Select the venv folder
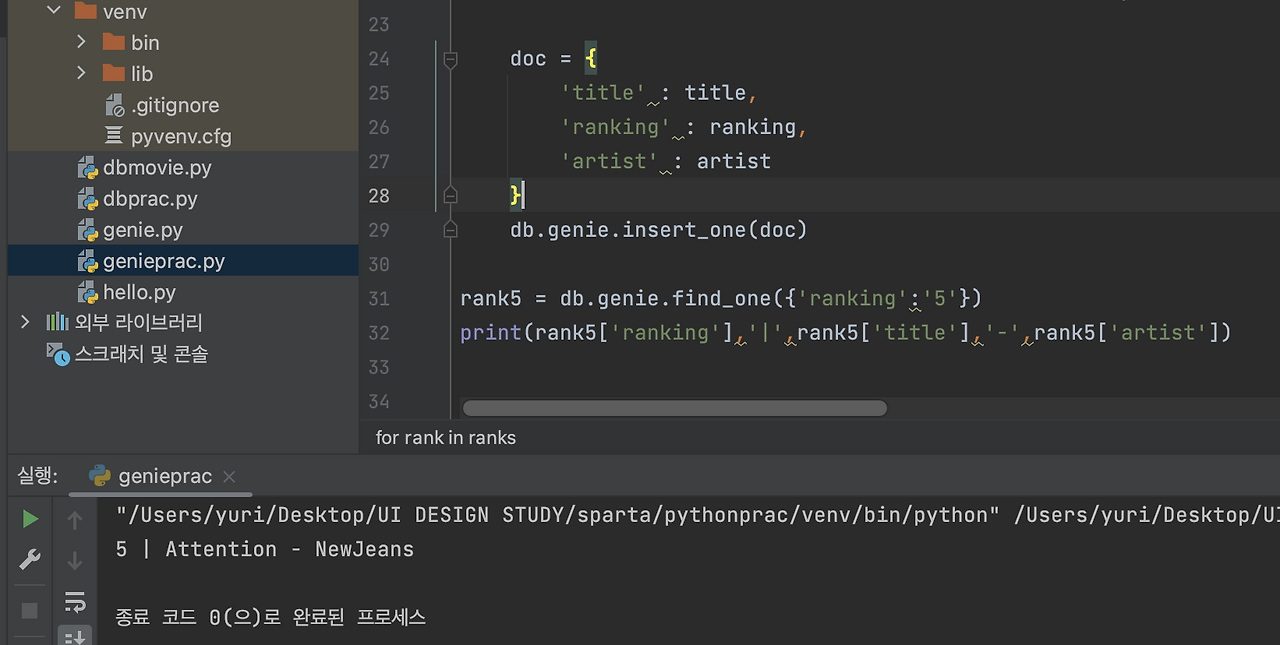This screenshot has height=645, width=1280. (126, 11)
